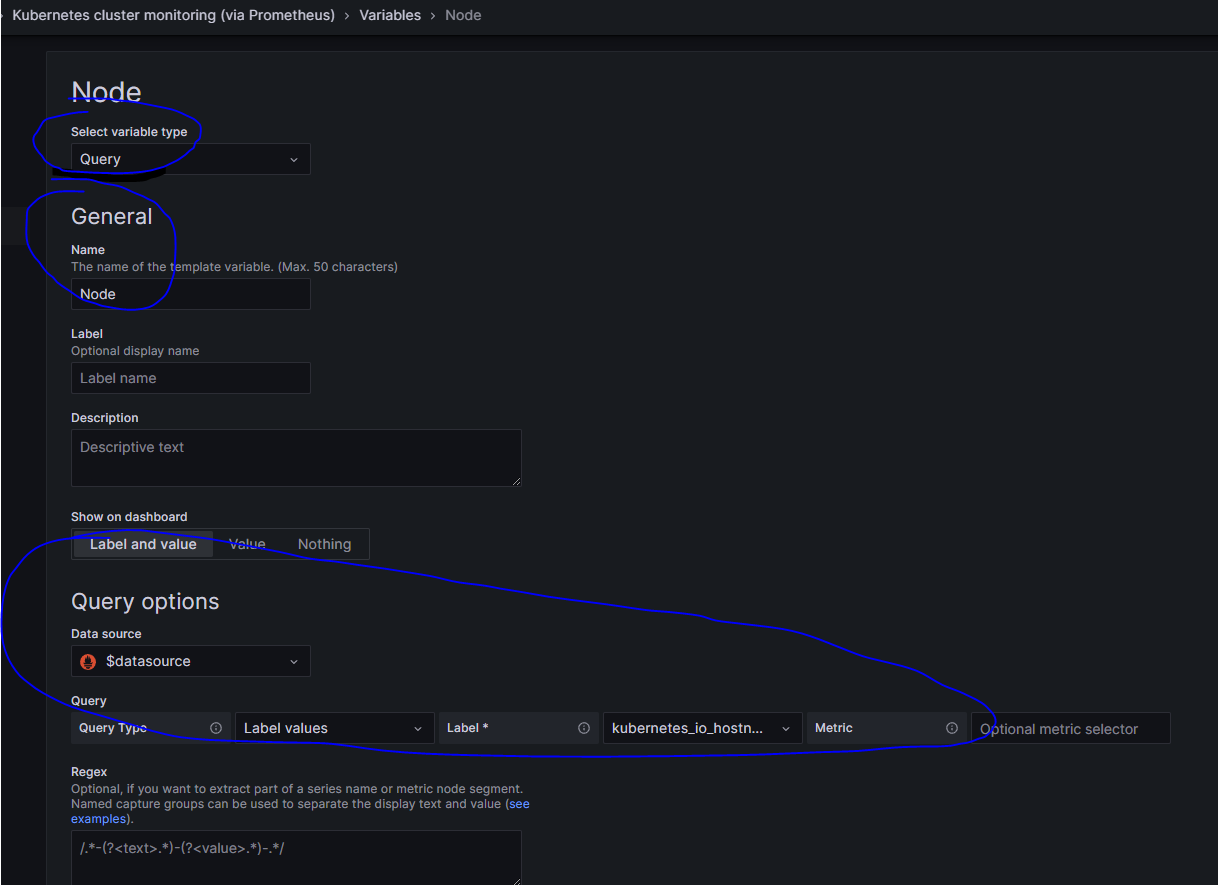Open the Kubernetes cluster monitoring breadcrumb
Screen dimensions: 1218x885
173,15
